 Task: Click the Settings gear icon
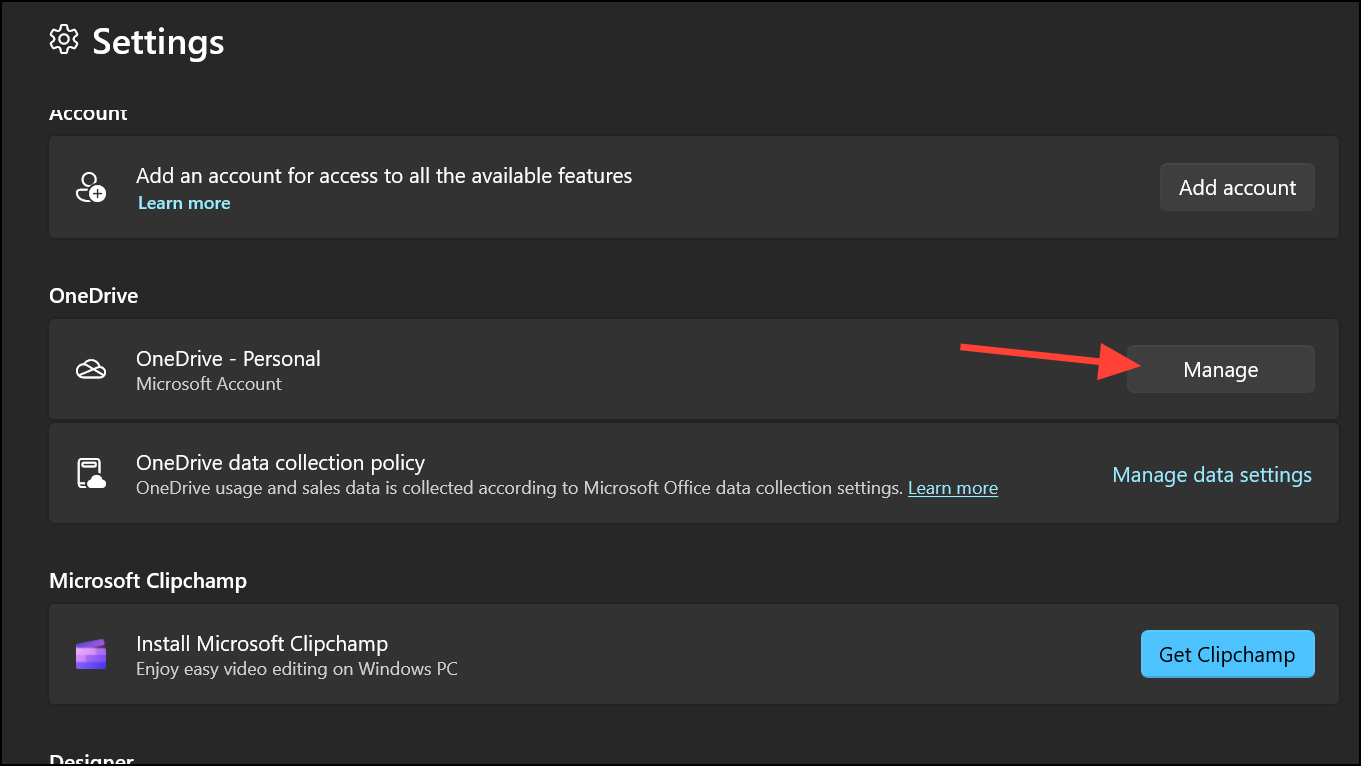pyautogui.click(x=64, y=40)
